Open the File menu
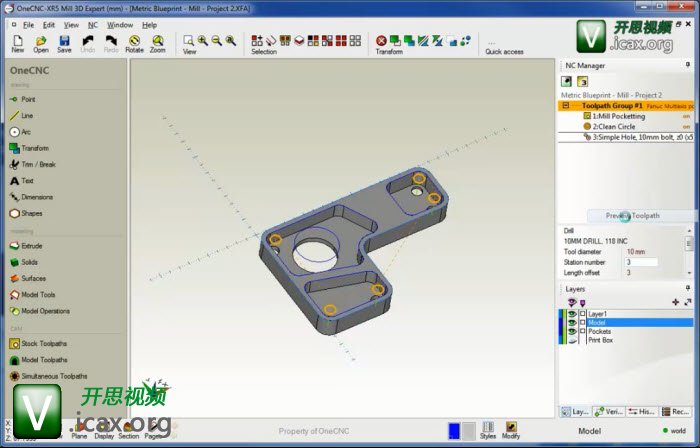 [x=28, y=25]
